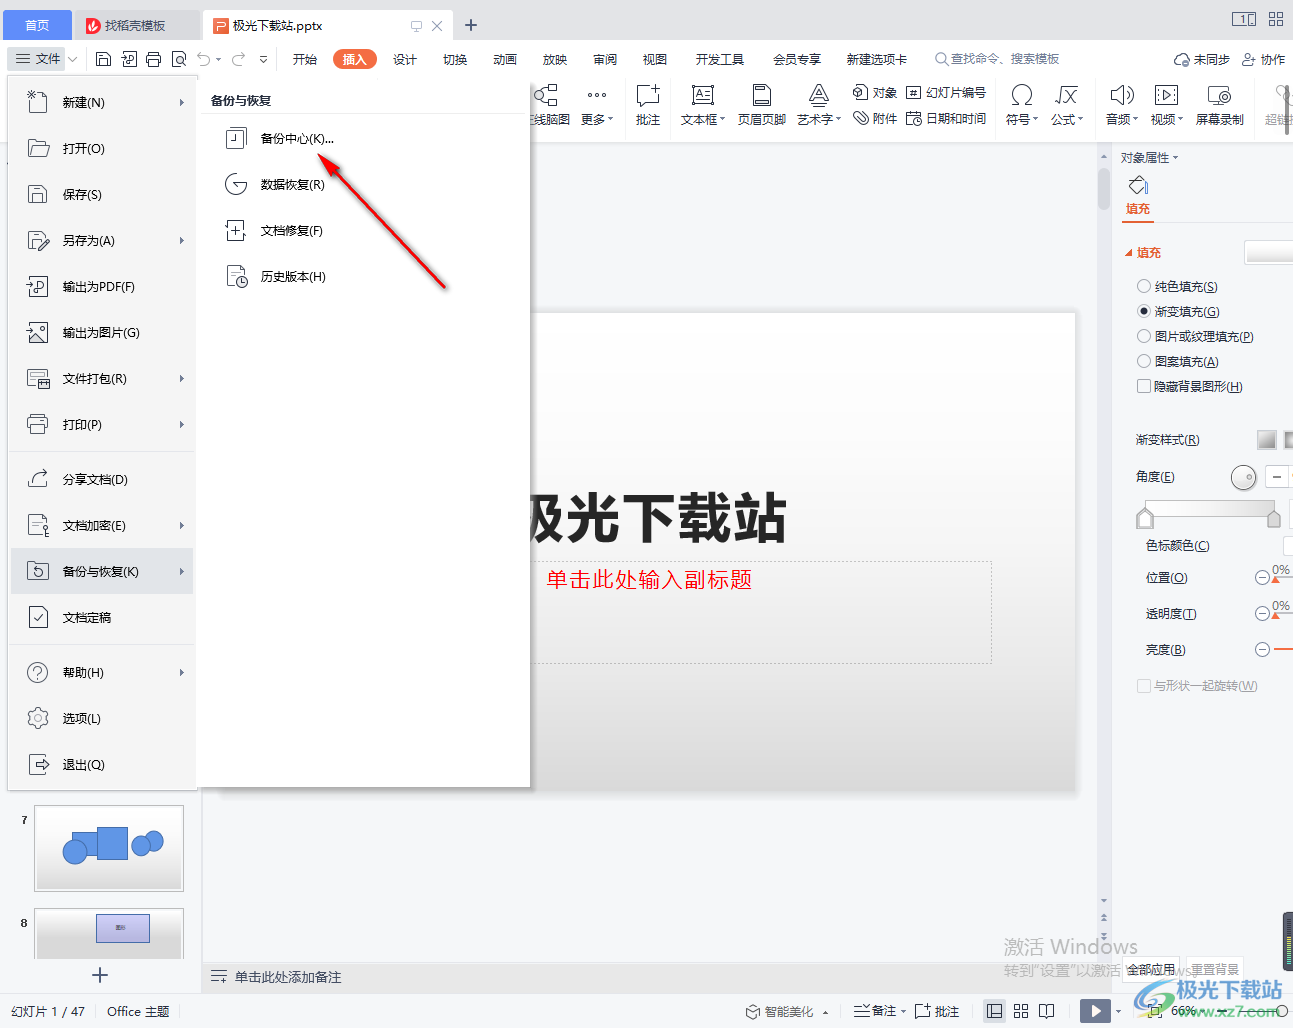Click the Save icon in quick access toolbar
1293x1028 pixels.
click(103, 59)
